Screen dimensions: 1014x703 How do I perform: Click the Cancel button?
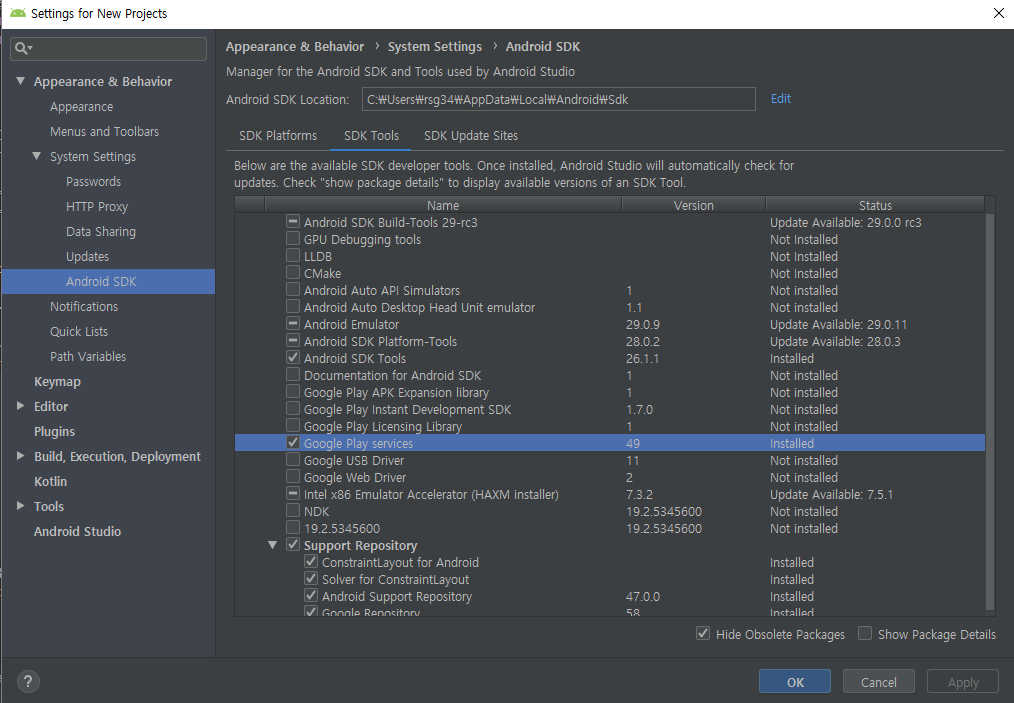[878, 682]
